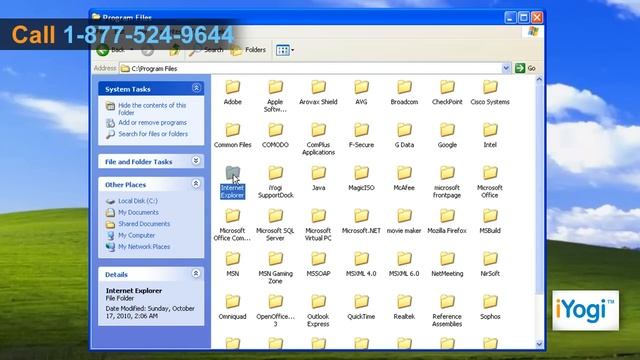
Task: Expand the File and Folder Tasks panel
Action: pyautogui.click(x=196, y=161)
